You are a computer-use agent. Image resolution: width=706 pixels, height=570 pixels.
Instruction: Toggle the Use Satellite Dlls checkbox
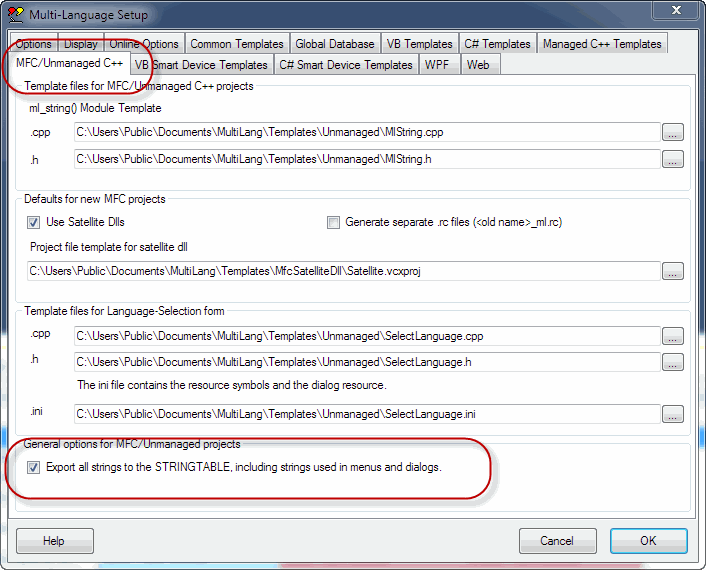pyautogui.click(x=34, y=222)
